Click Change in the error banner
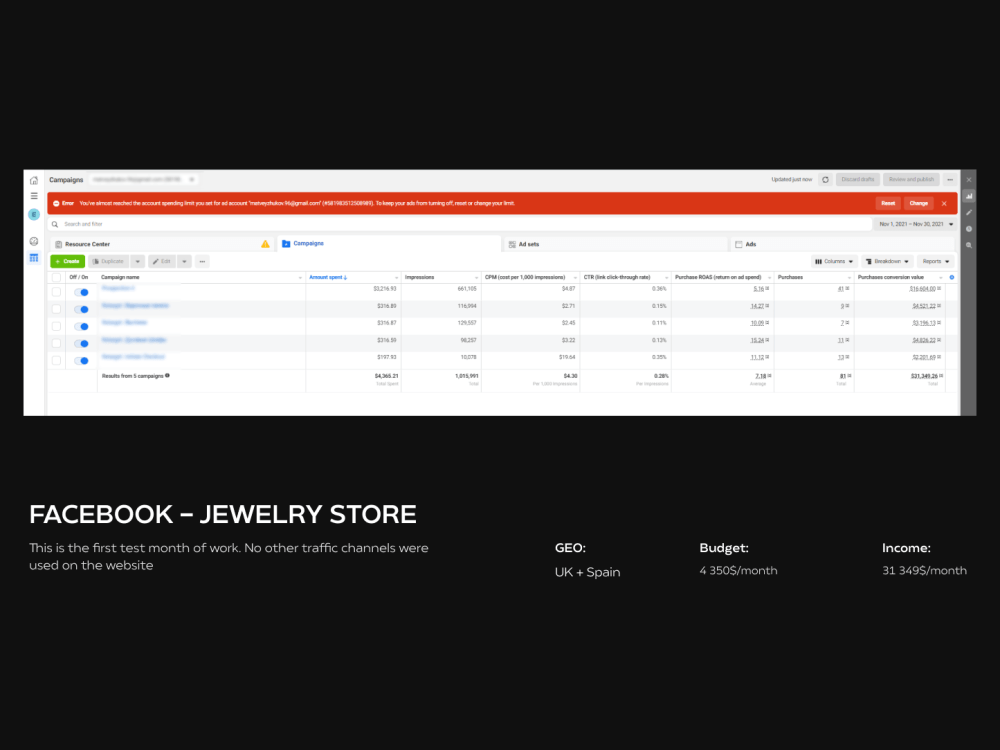The image size is (1000, 750). (x=918, y=203)
